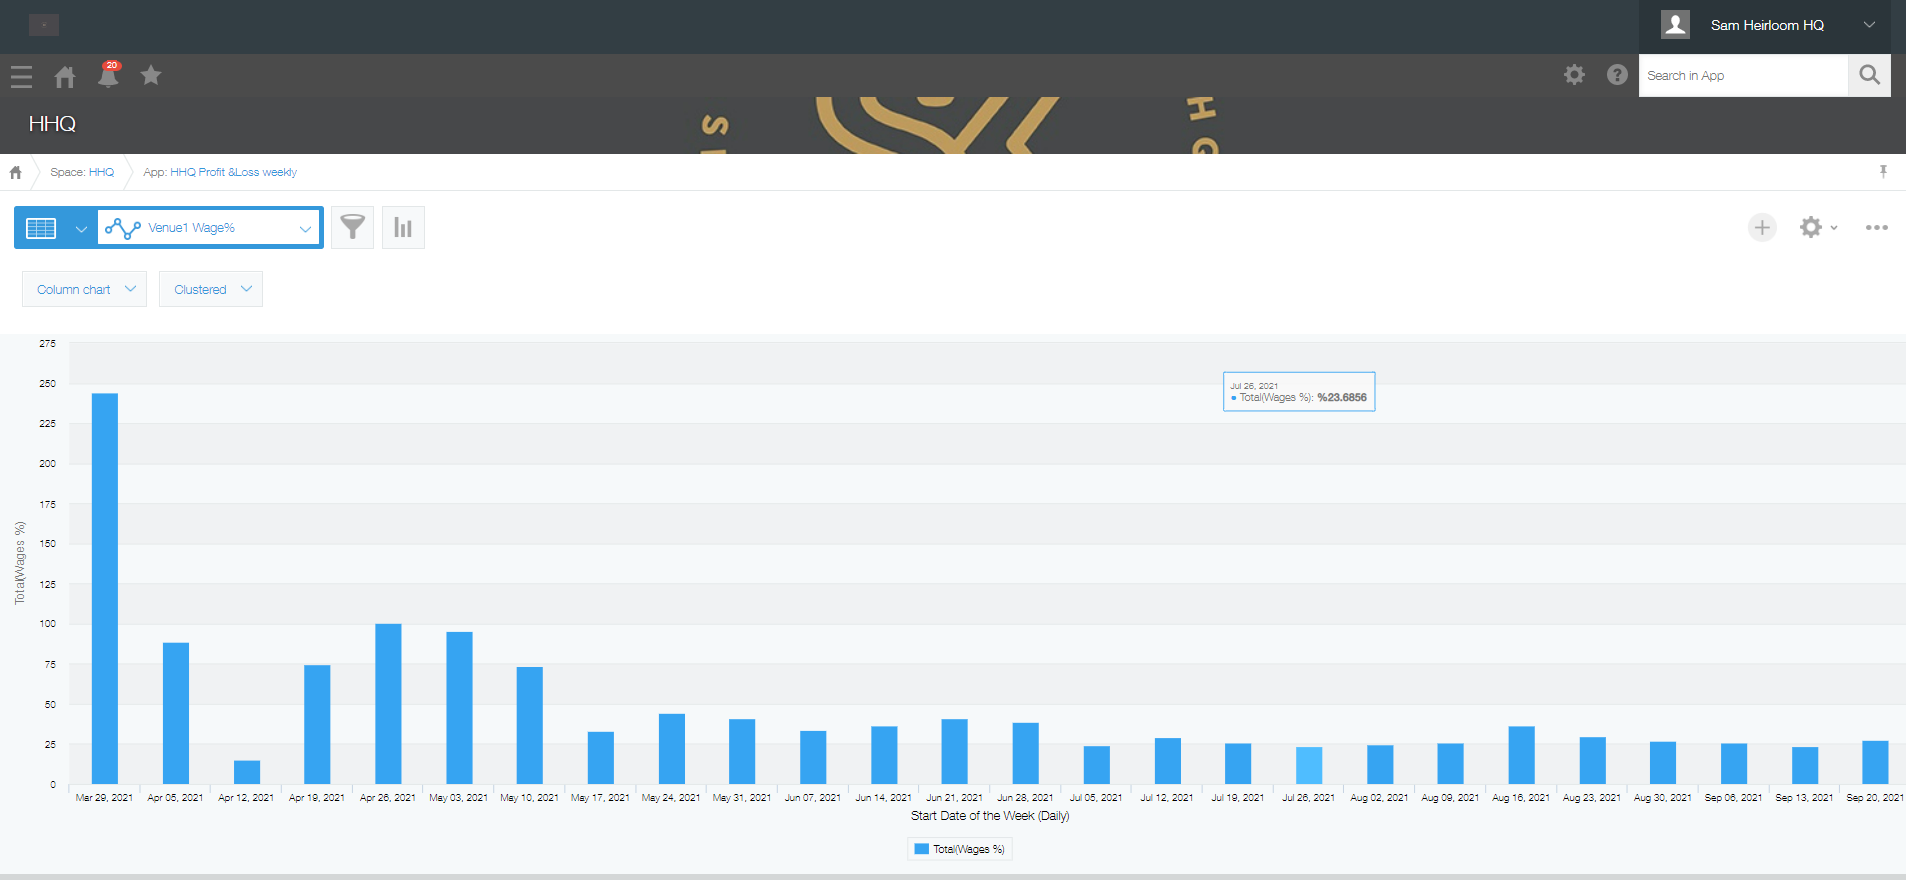Open the bar graph aggregate icon

403,227
